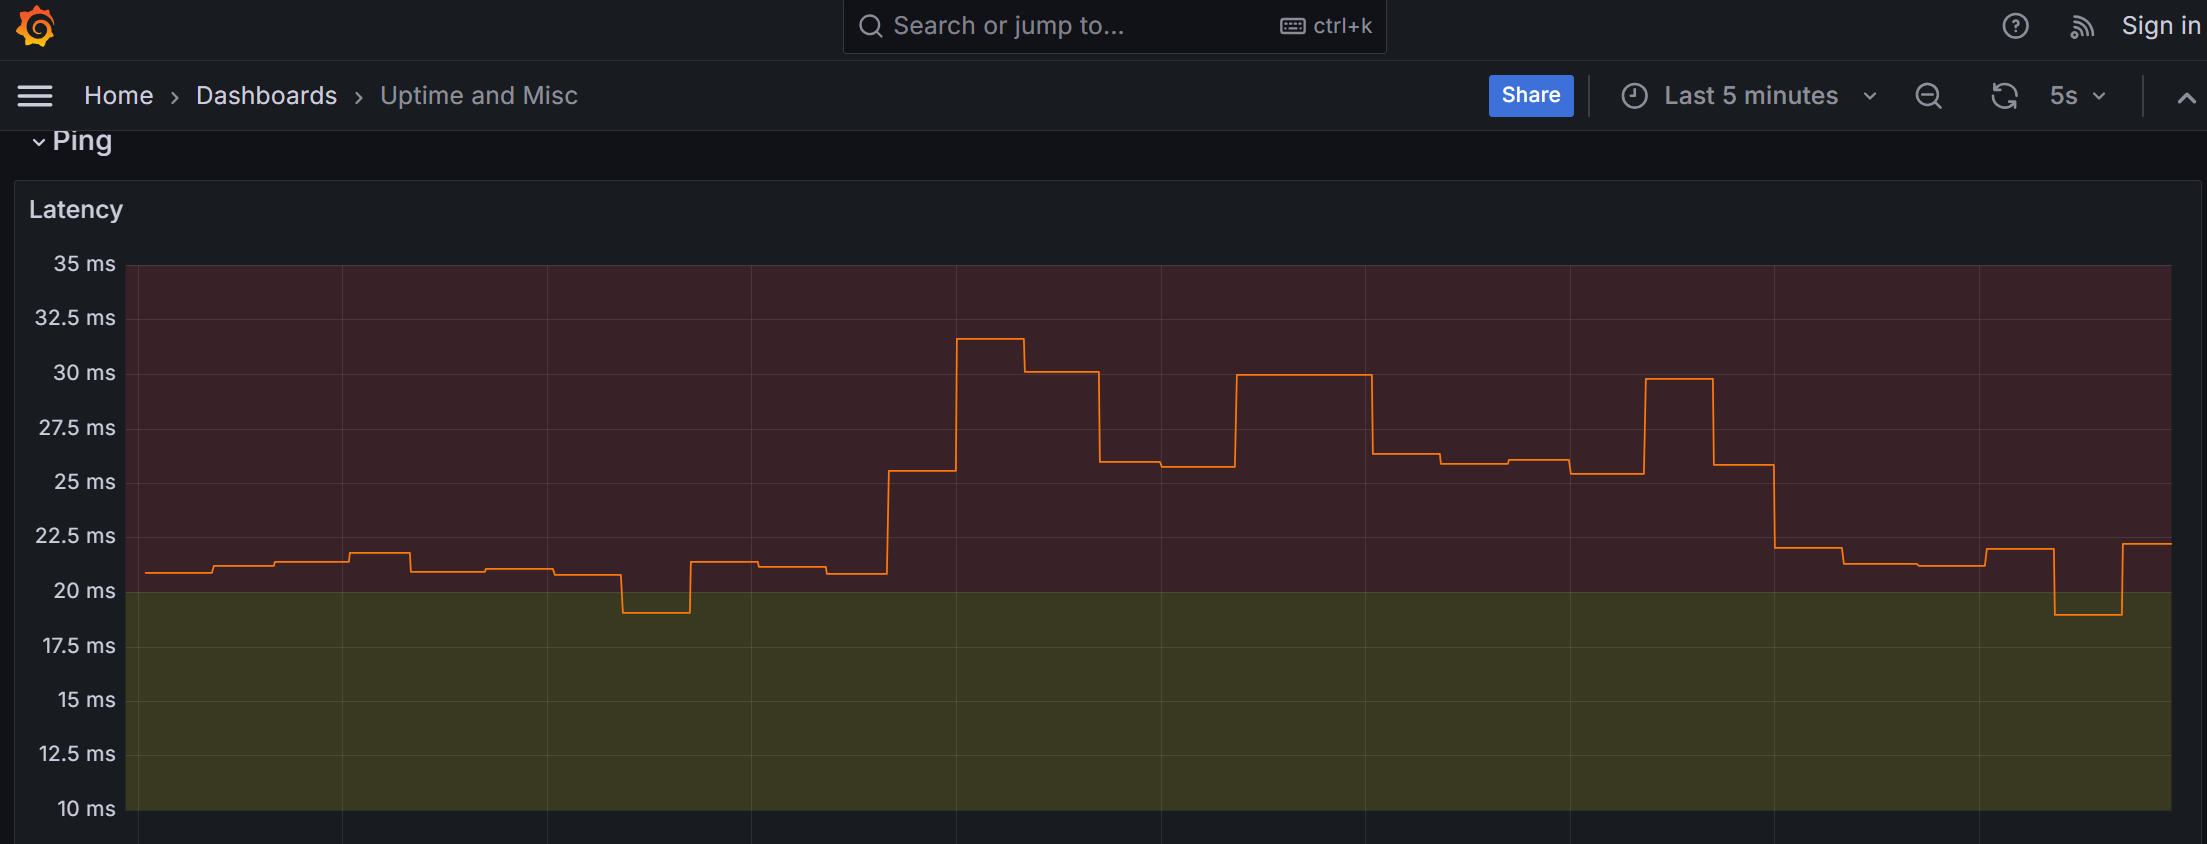Click the clock icon in time picker
This screenshot has height=844, width=2207.
pos(1634,96)
